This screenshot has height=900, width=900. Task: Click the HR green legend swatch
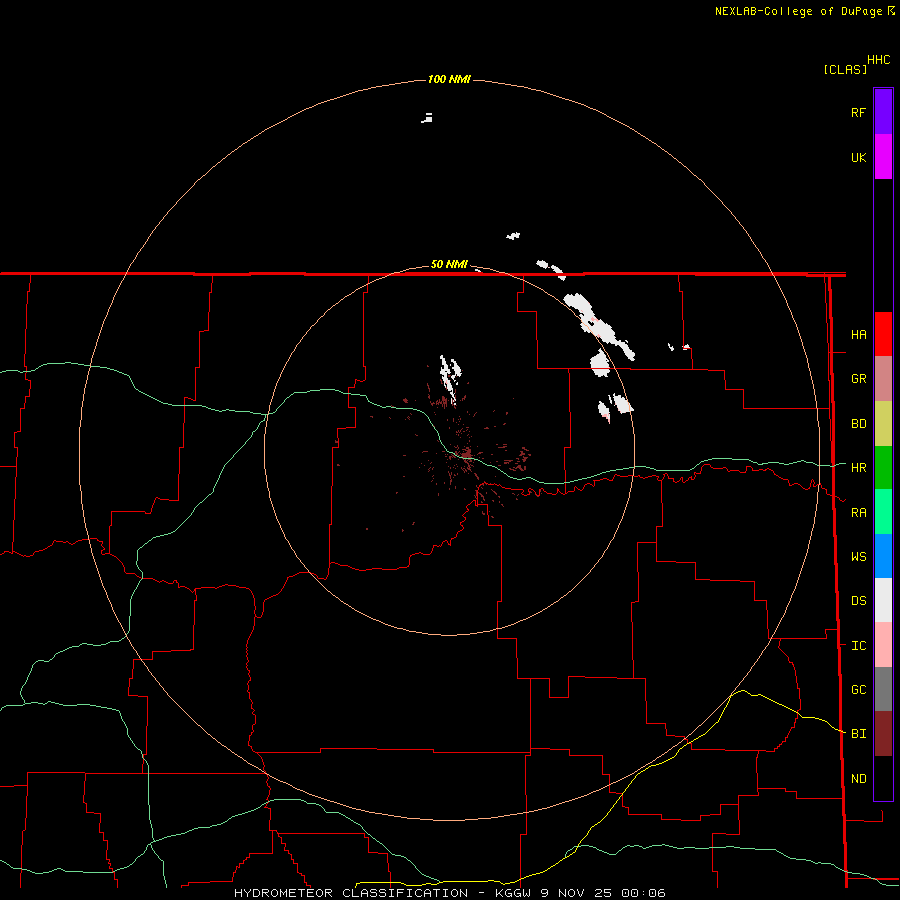coord(883,468)
